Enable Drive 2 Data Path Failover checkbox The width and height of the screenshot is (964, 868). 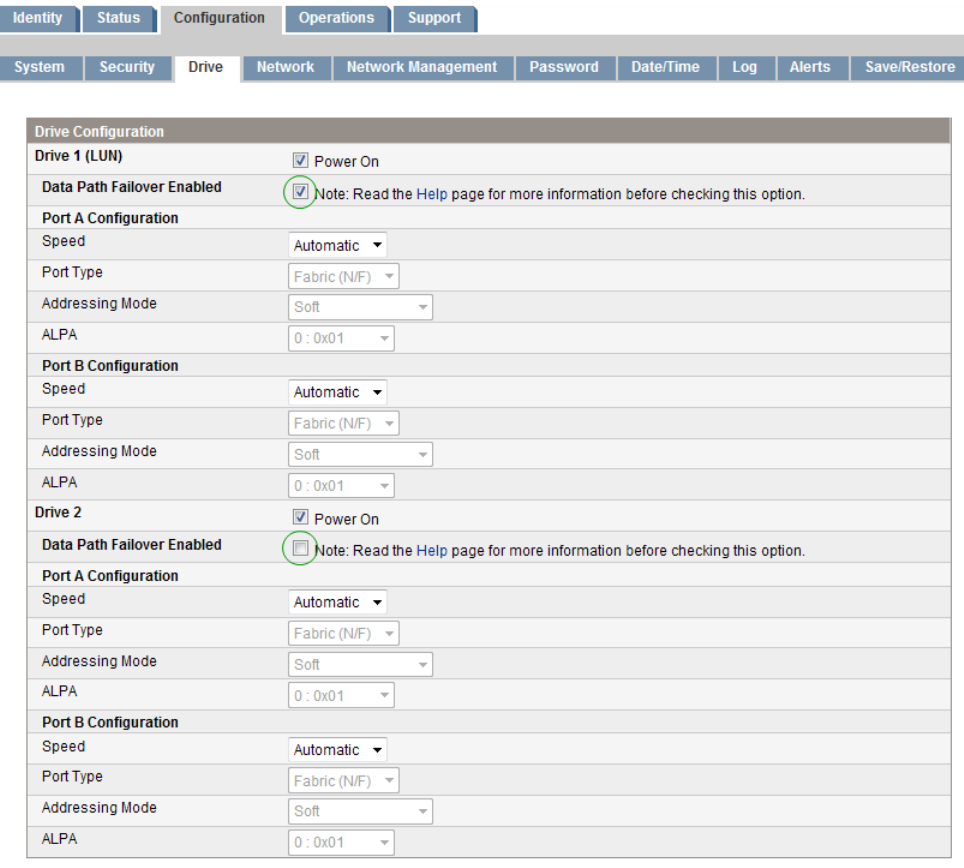coord(300,548)
